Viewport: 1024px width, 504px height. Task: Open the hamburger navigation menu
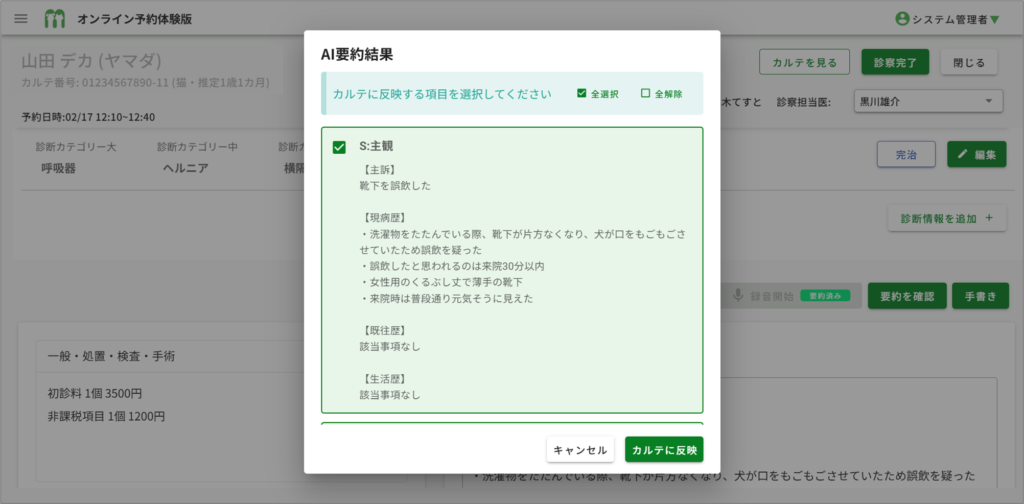(x=21, y=19)
